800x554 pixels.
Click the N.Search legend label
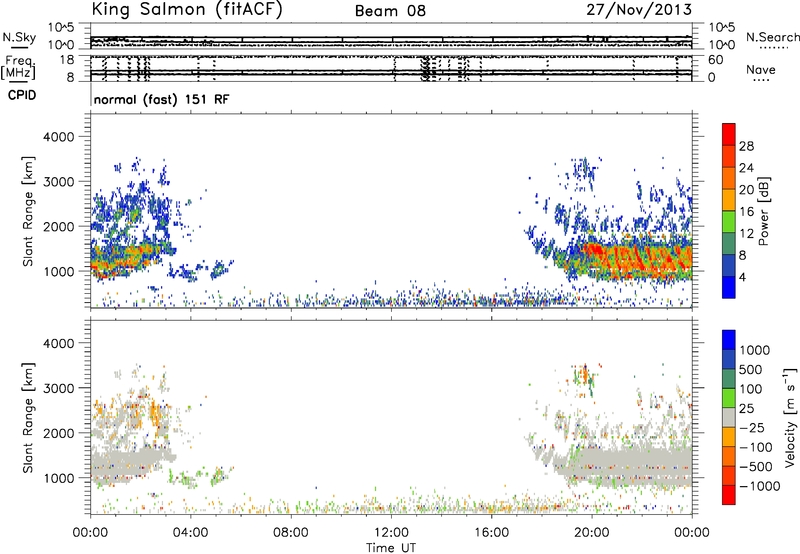click(x=772, y=37)
